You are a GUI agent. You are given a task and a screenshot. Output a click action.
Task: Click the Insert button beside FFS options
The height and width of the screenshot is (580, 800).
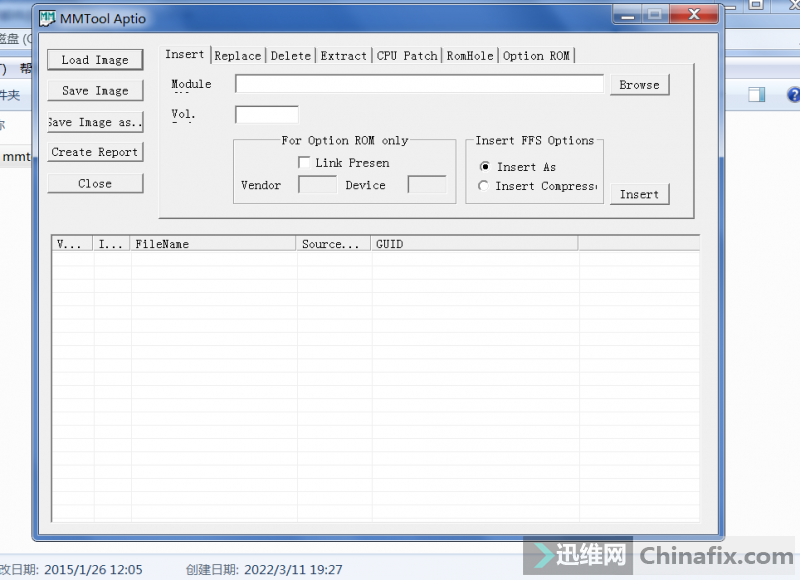tap(639, 194)
